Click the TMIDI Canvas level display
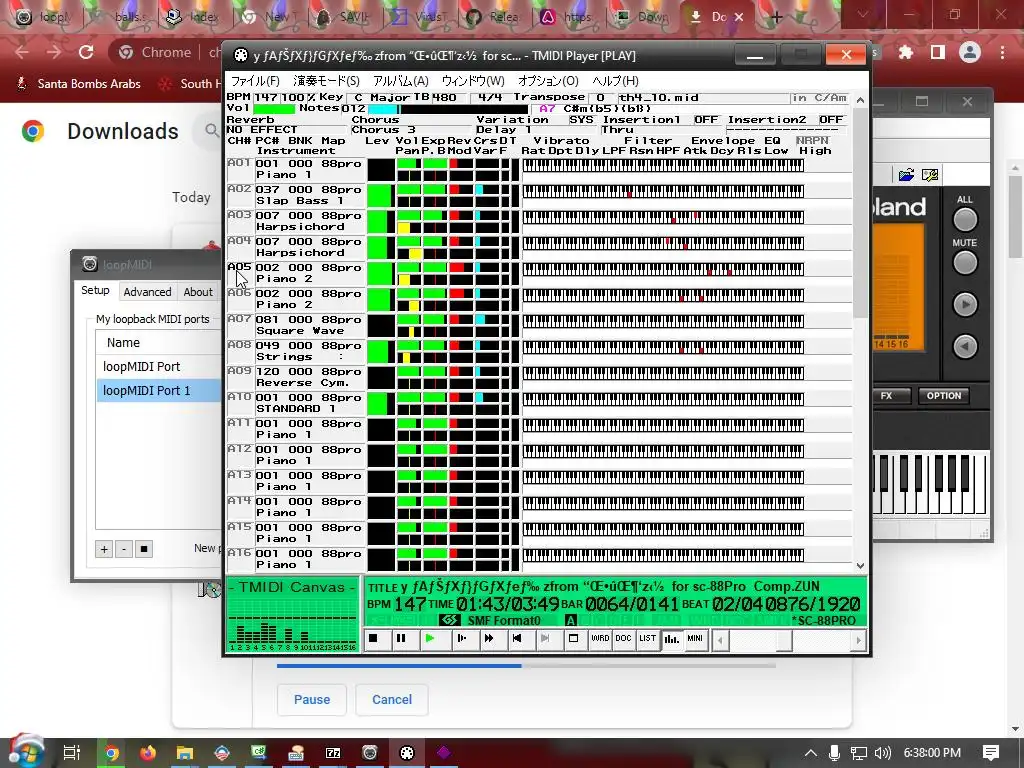This screenshot has height=768, width=1024. click(x=293, y=615)
